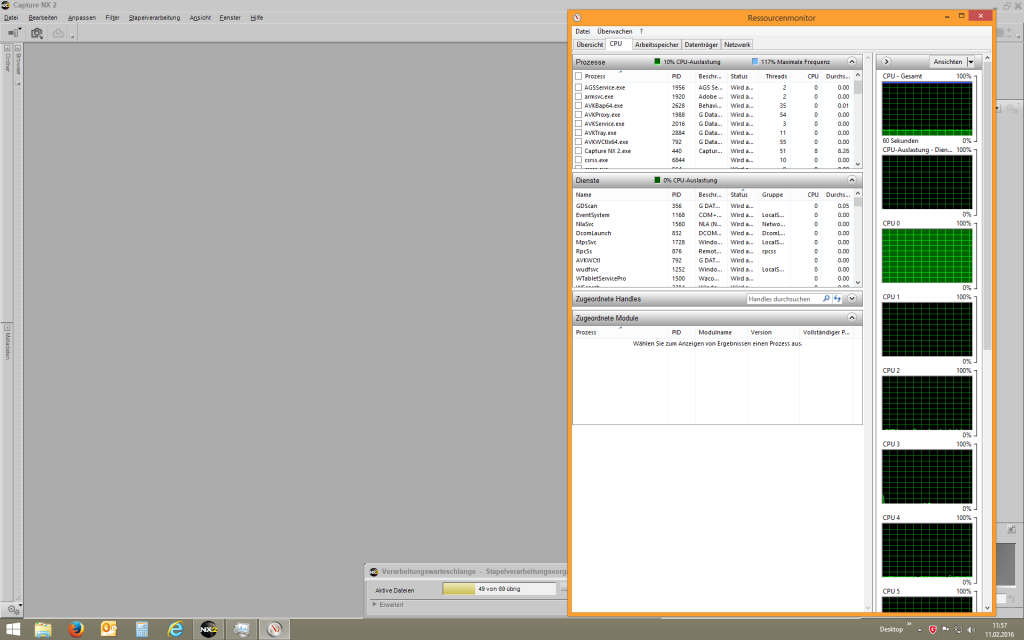The width and height of the screenshot is (1024, 640).
Task: Open the workspace selector toolbar icon
Action: click(14, 33)
